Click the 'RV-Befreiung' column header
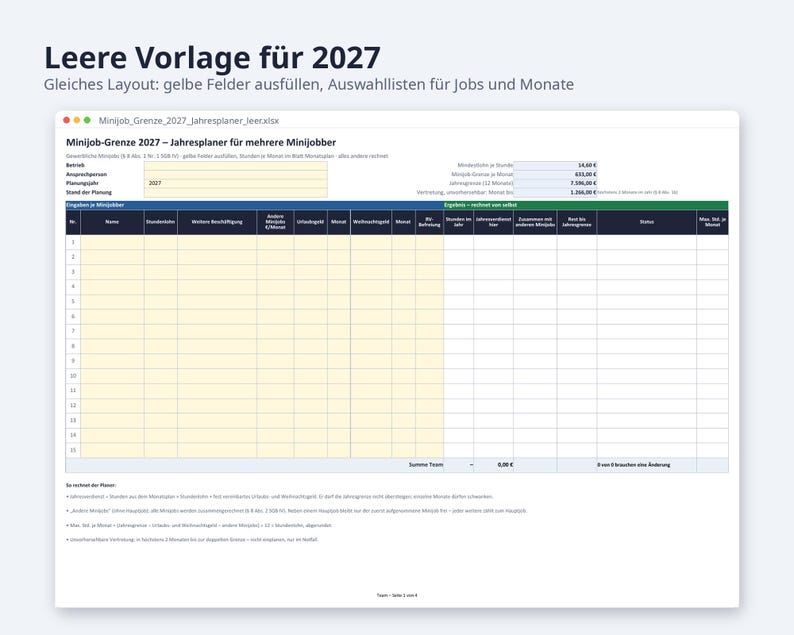This screenshot has width=794, height=635. coord(429,222)
